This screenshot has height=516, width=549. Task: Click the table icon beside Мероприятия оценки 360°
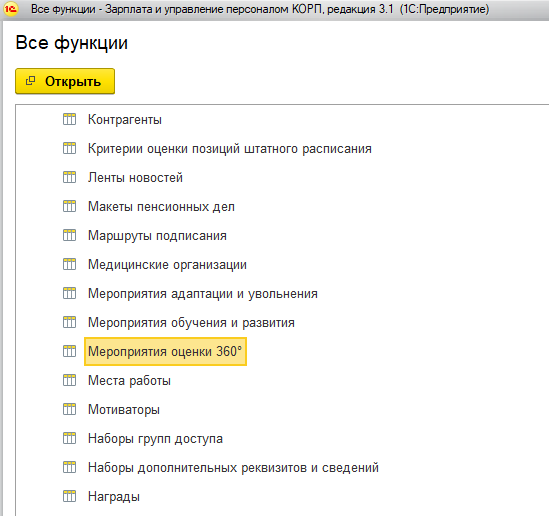pos(69,351)
